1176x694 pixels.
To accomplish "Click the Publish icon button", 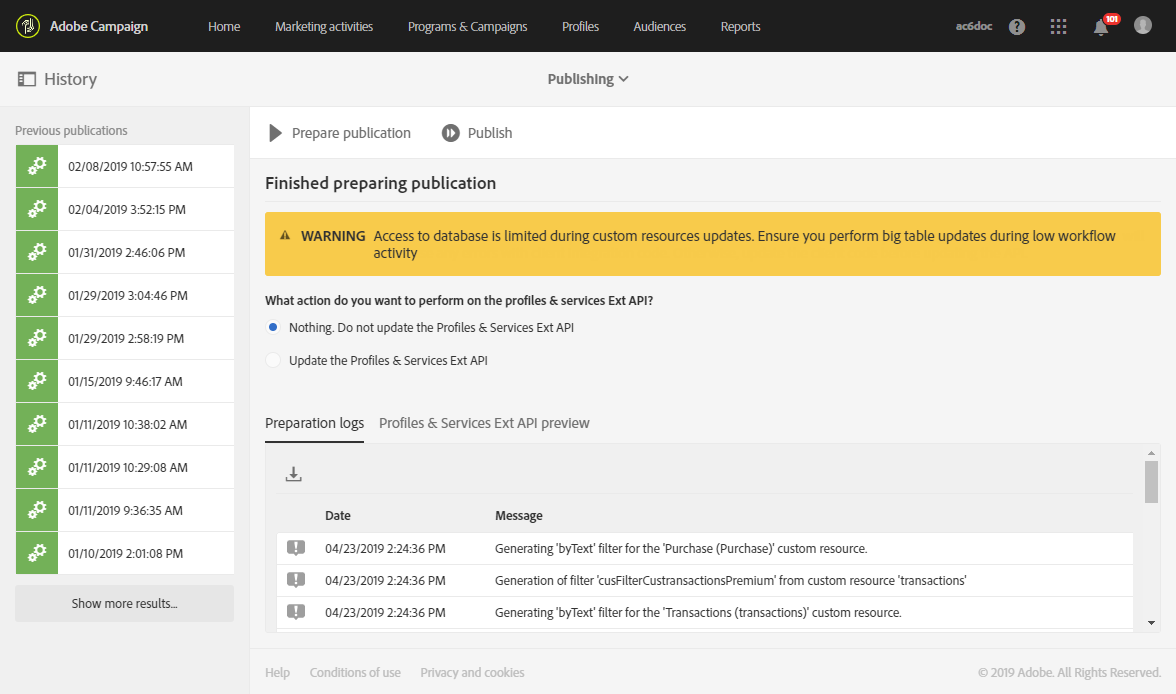I will (451, 133).
